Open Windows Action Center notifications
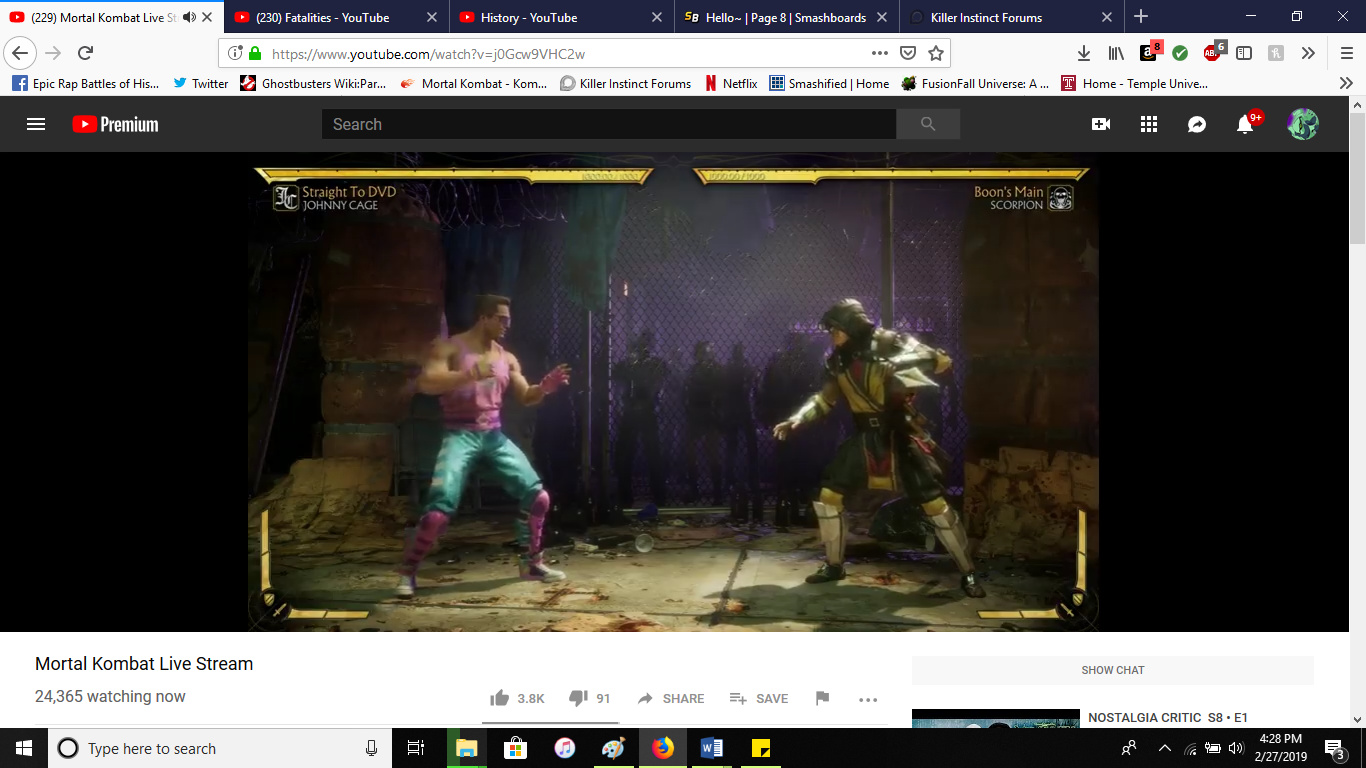Viewport: 1366px width, 768px height. tap(1334, 748)
